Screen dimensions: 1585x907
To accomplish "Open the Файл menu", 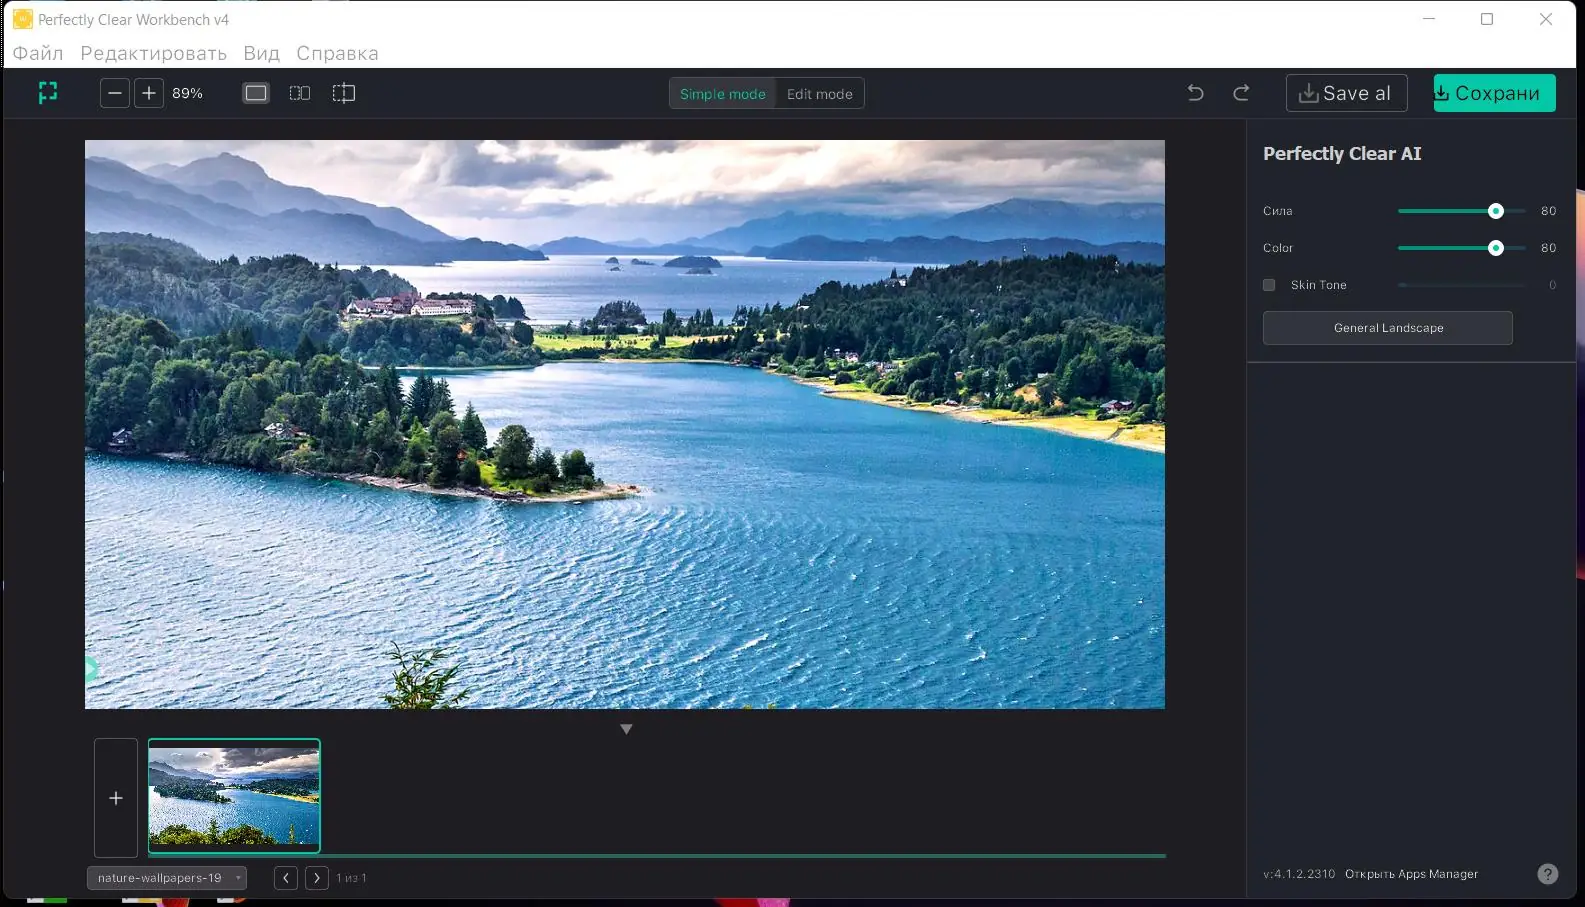I will tap(38, 53).
